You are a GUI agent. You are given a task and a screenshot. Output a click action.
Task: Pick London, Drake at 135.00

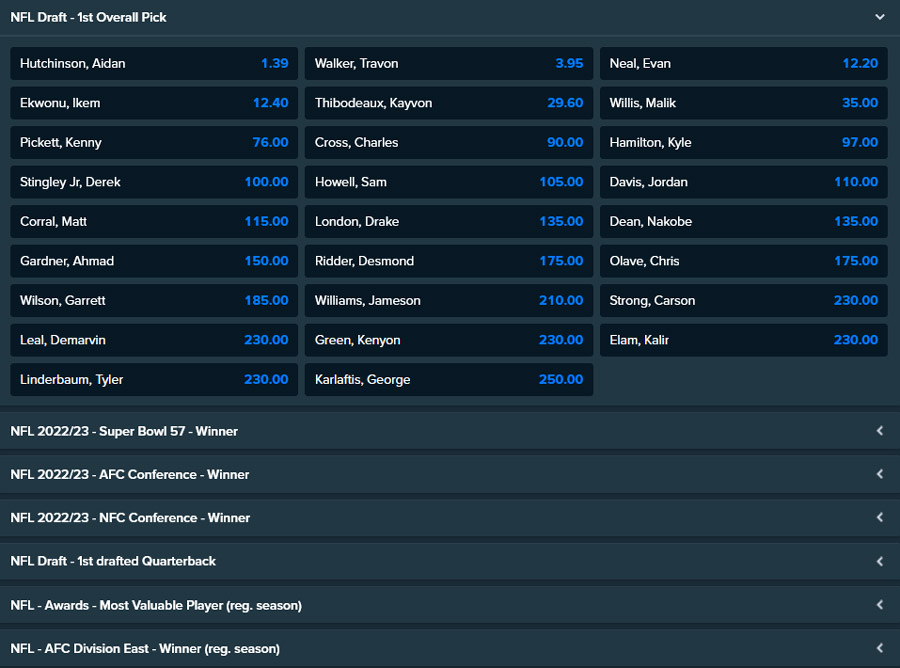[449, 222]
